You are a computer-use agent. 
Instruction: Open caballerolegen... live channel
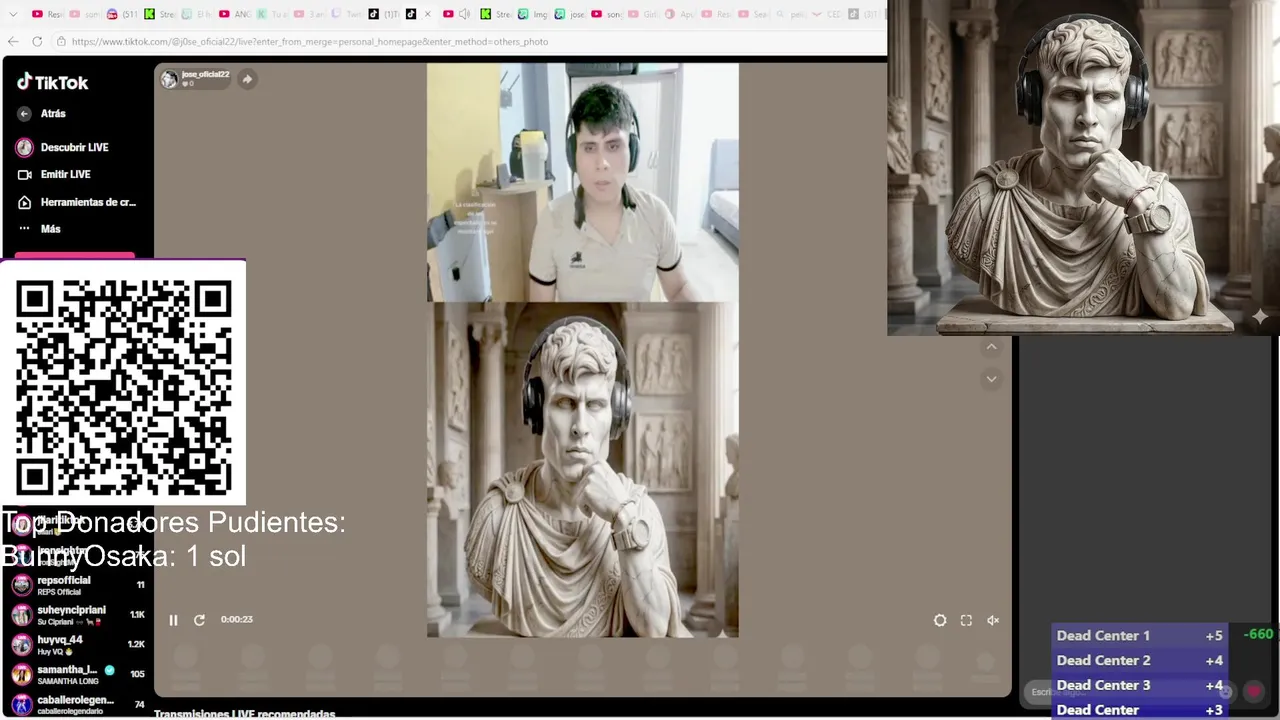tap(78, 705)
